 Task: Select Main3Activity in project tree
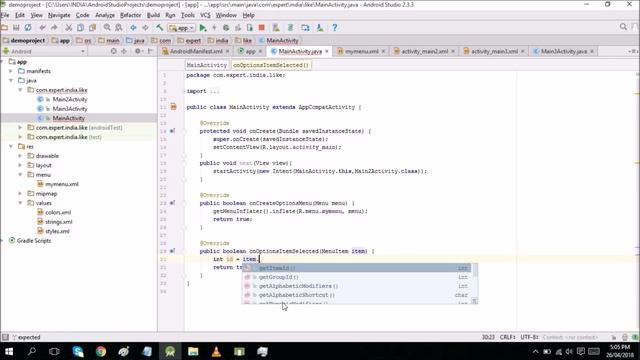[x=70, y=109]
